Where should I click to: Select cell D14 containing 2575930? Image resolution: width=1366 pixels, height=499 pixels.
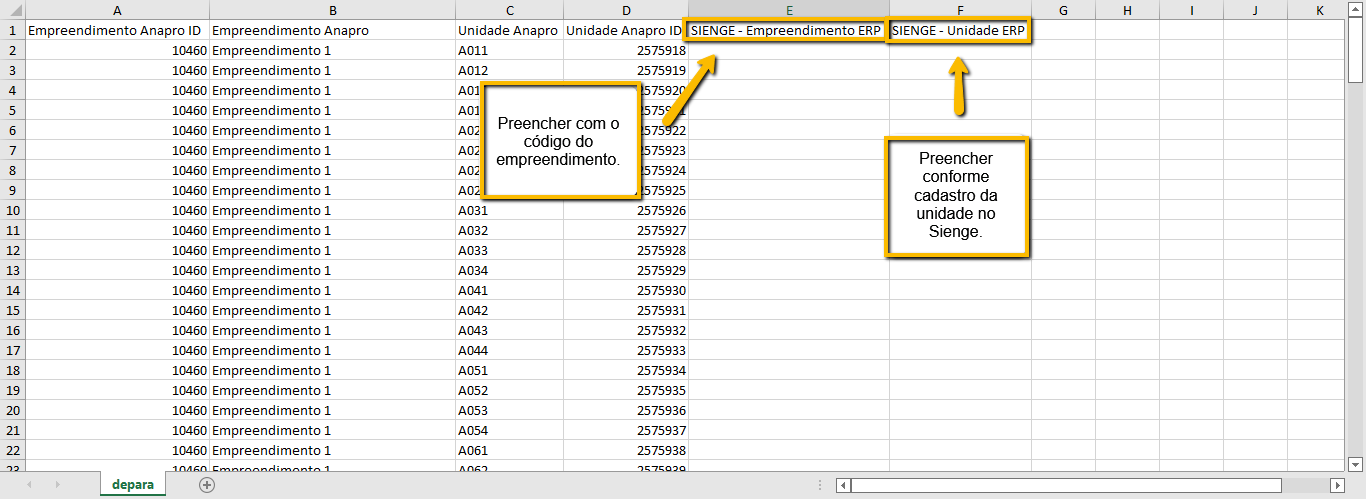click(625, 290)
